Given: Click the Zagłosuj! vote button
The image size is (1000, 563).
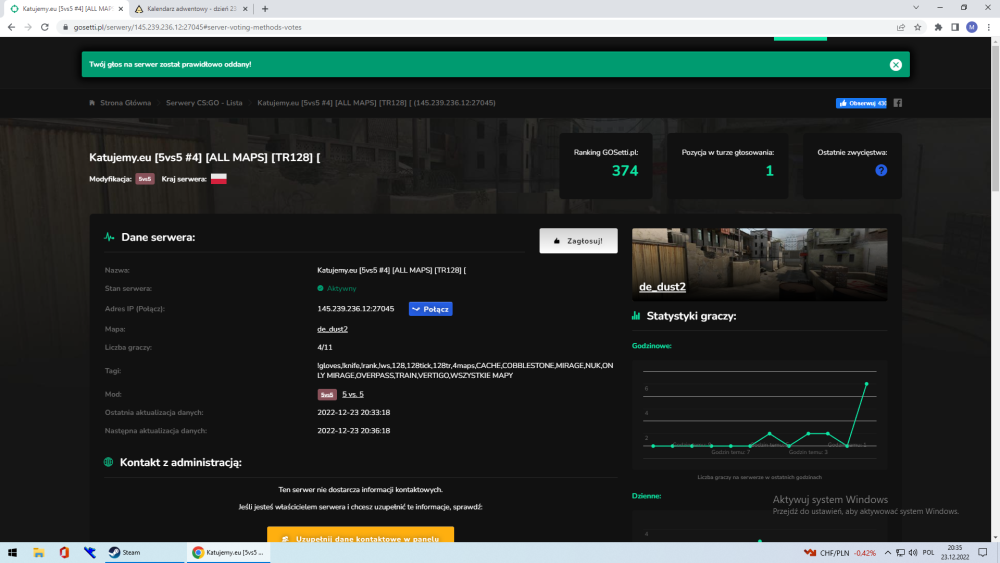Looking at the screenshot, I should point(578,241).
